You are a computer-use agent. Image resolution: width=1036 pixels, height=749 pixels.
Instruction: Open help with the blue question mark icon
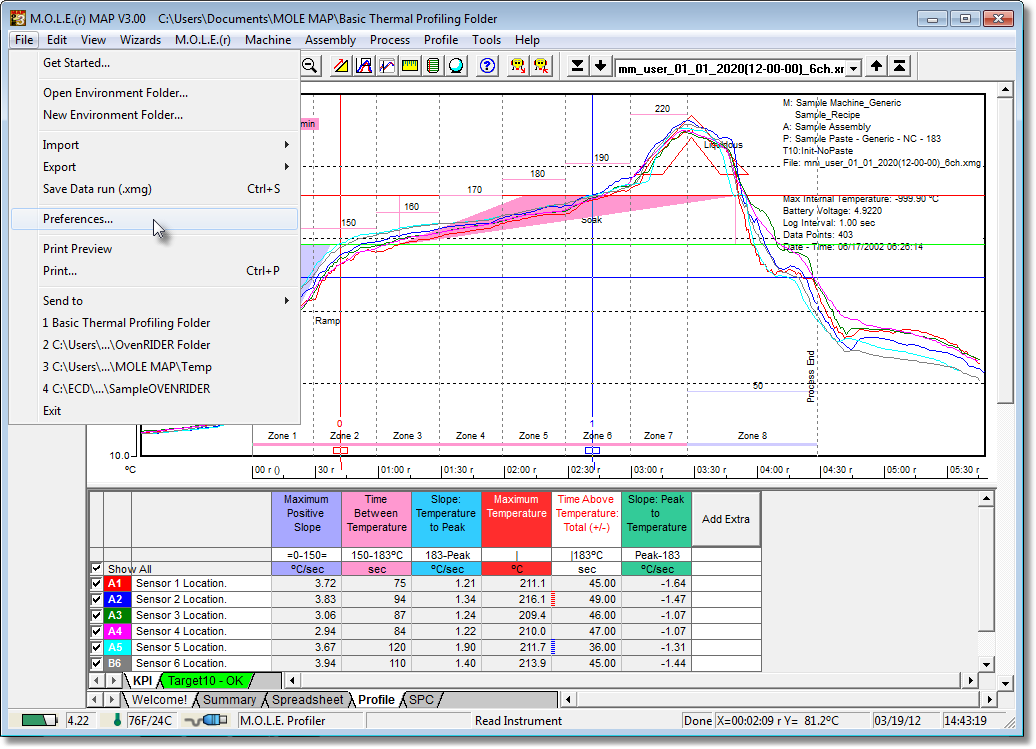(488, 65)
